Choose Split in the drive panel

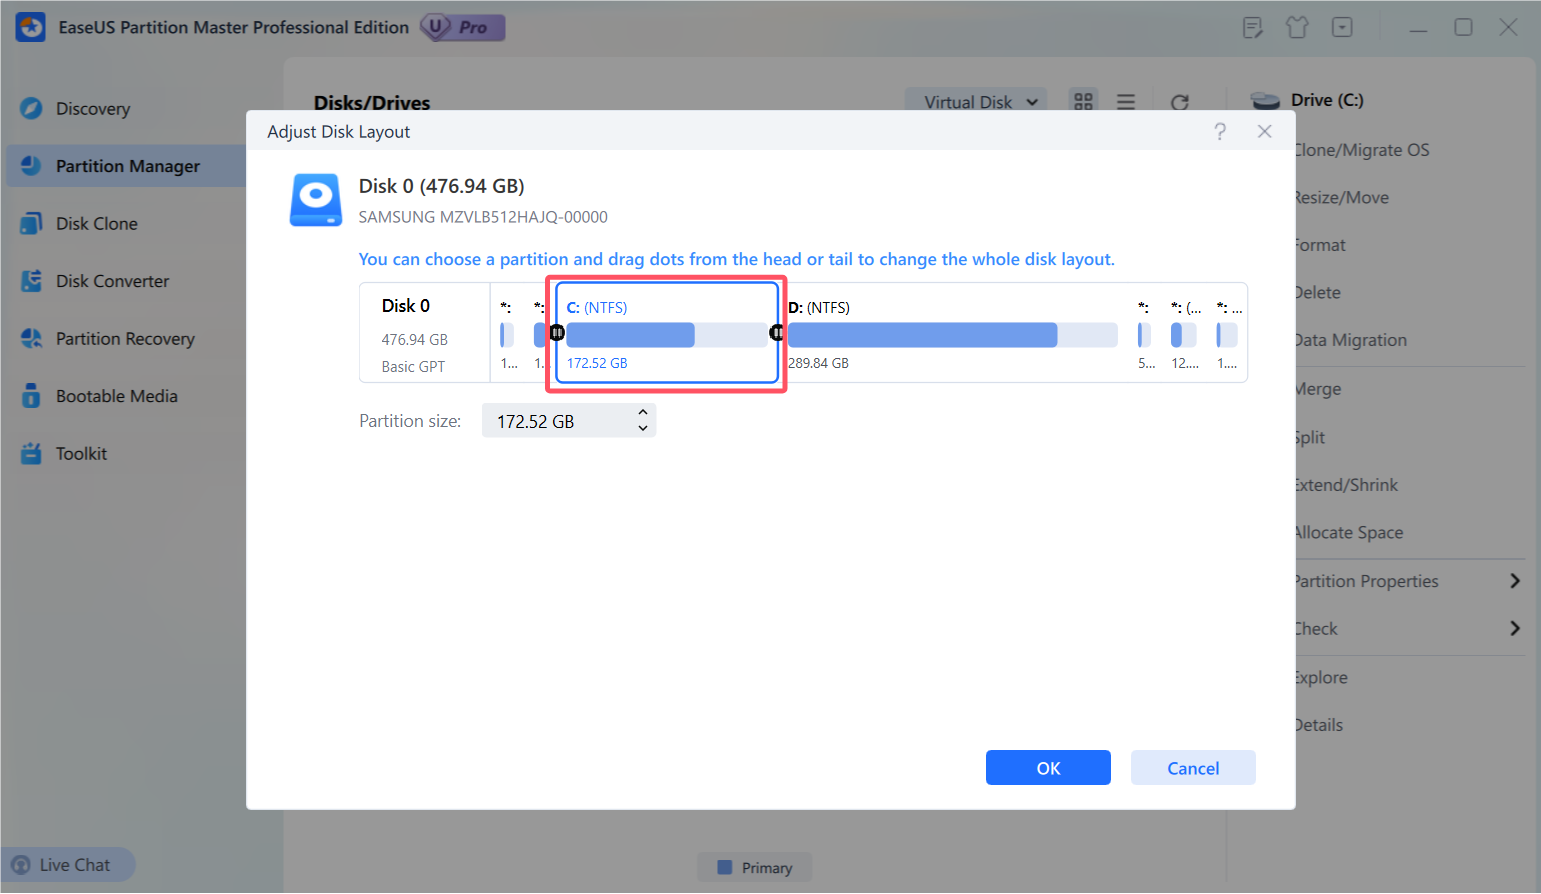coord(1311,437)
